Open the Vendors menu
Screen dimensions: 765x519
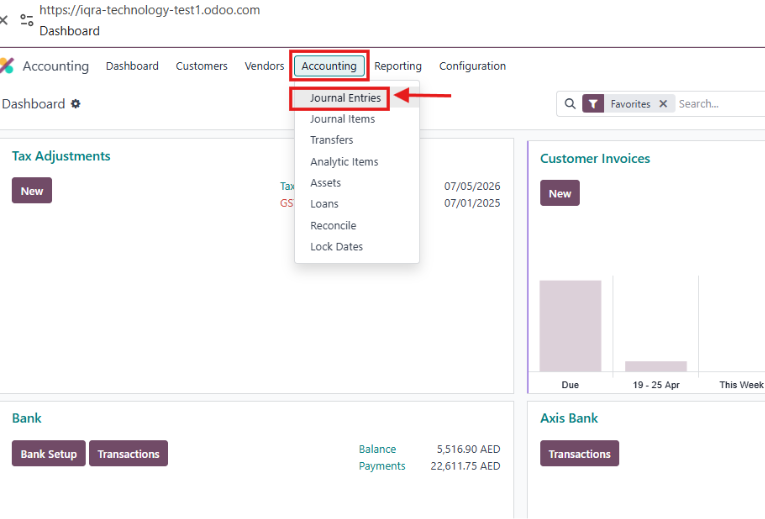264,66
